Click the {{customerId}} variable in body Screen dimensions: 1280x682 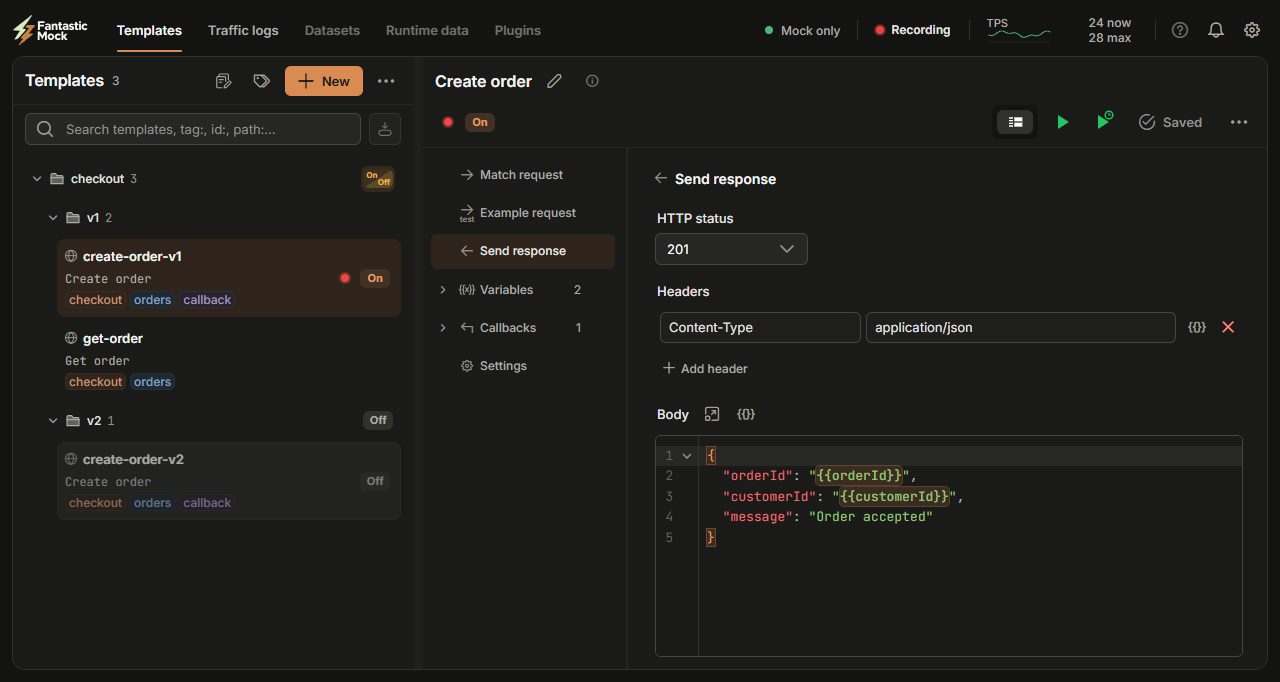(x=893, y=496)
